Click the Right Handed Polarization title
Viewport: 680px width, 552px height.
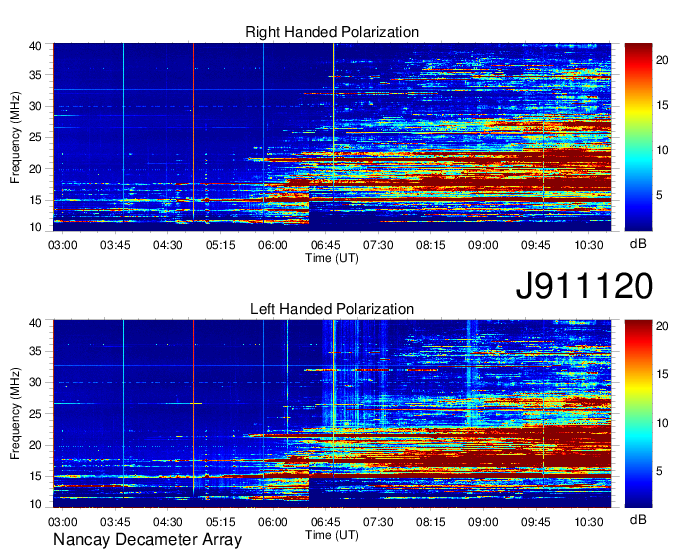(x=332, y=32)
